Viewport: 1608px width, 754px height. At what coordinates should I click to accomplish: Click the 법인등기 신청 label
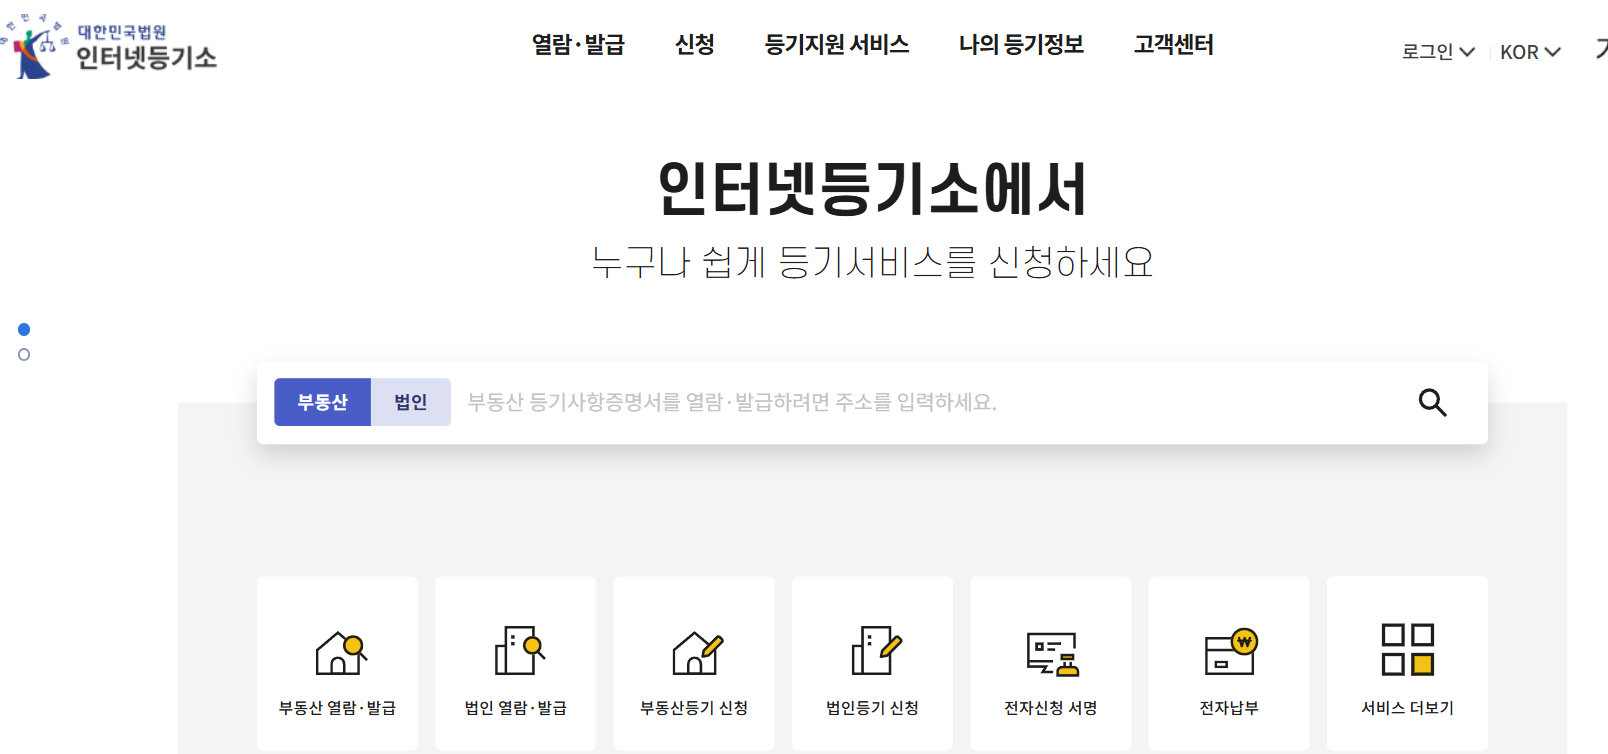pyautogui.click(x=872, y=708)
